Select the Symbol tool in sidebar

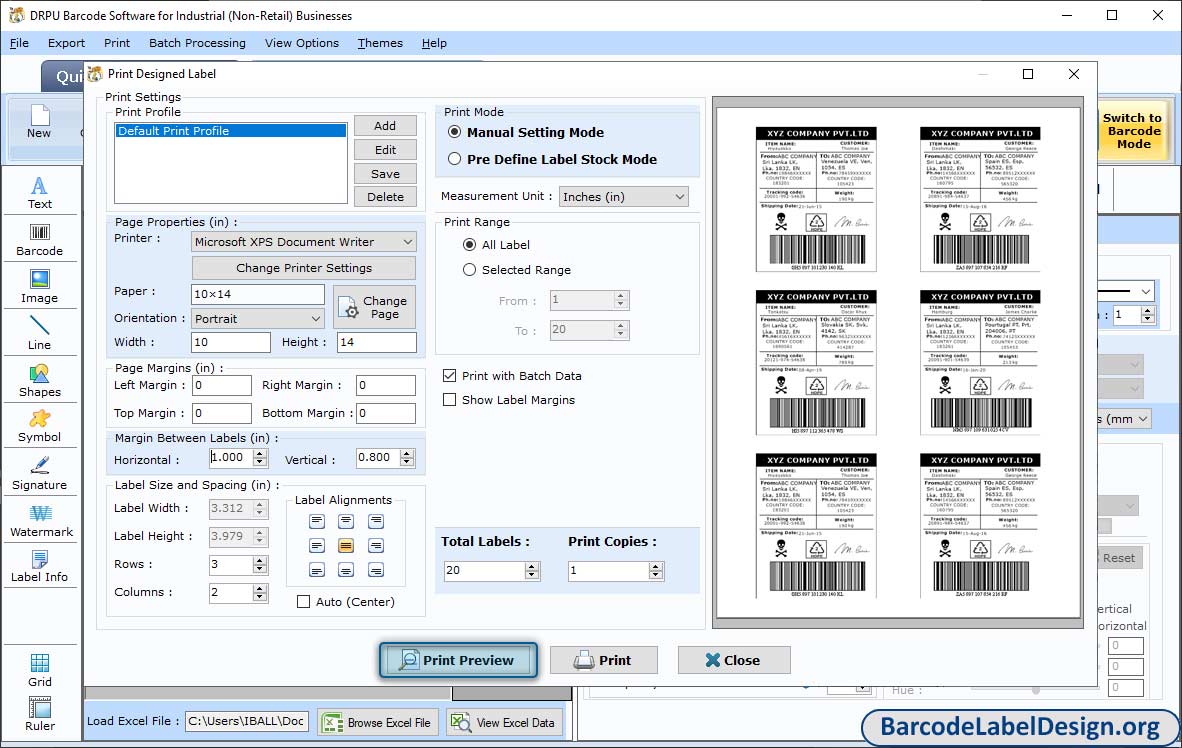tap(39, 426)
